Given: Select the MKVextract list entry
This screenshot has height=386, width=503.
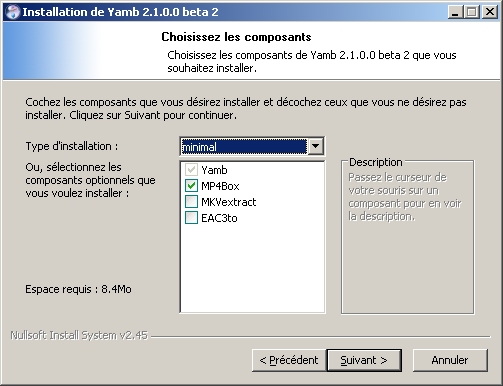Looking at the screenshot, I should (x=229, y=202).
